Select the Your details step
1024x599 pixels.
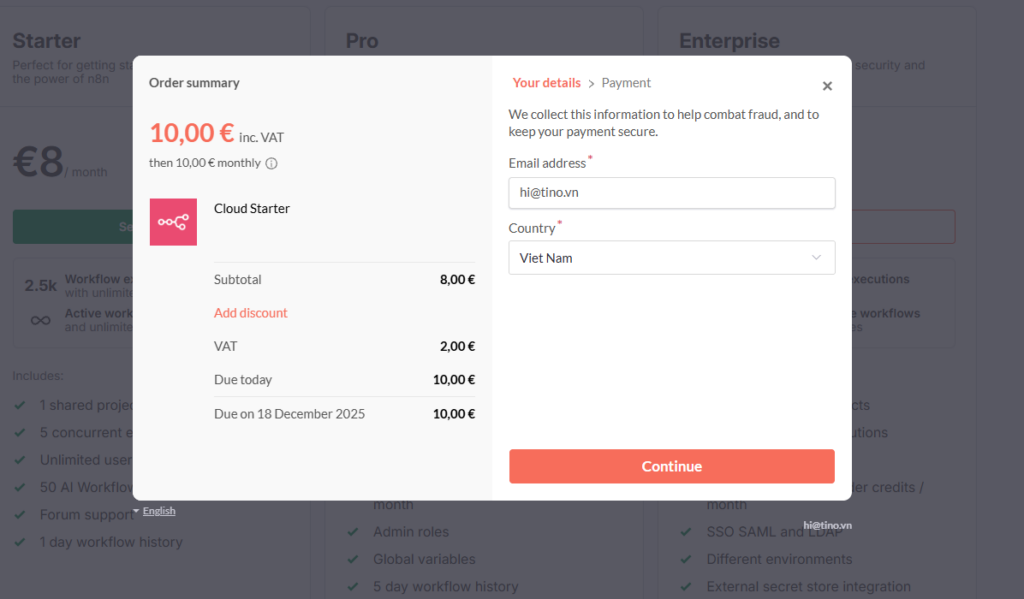click(546, 83)
